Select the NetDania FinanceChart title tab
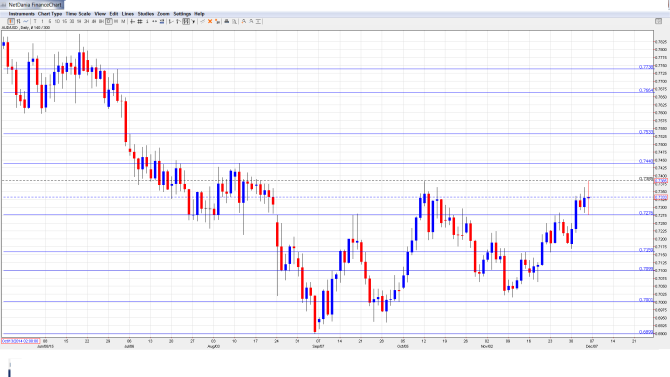This screenshot has height=377, width=670. [x=32, y=5]
